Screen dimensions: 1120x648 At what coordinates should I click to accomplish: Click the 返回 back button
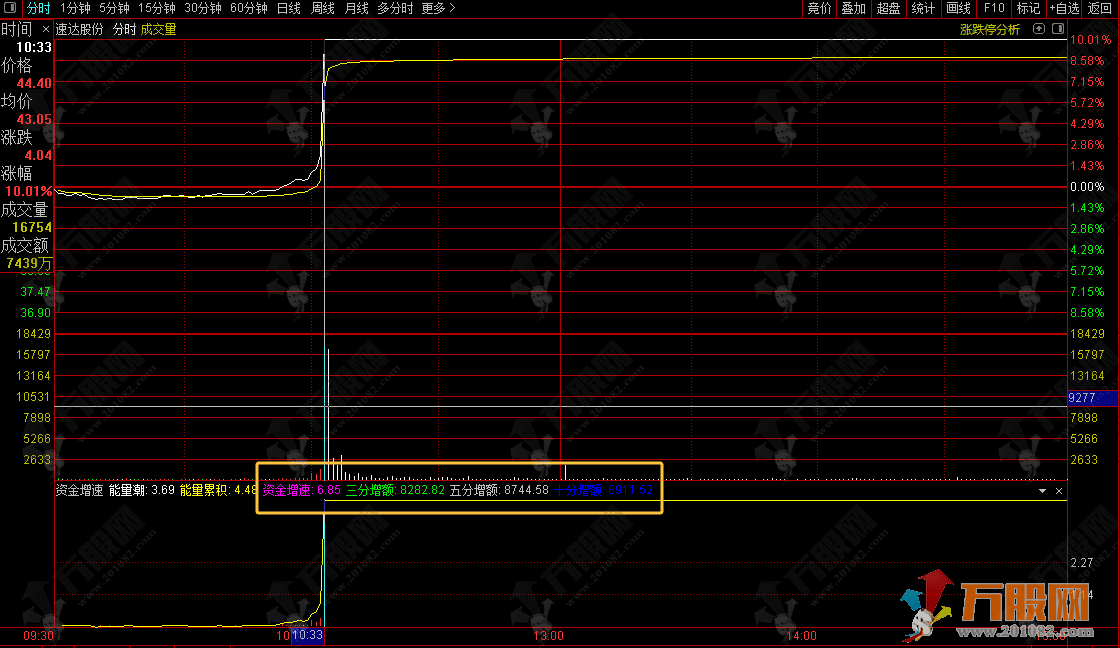pos(1099,8)
